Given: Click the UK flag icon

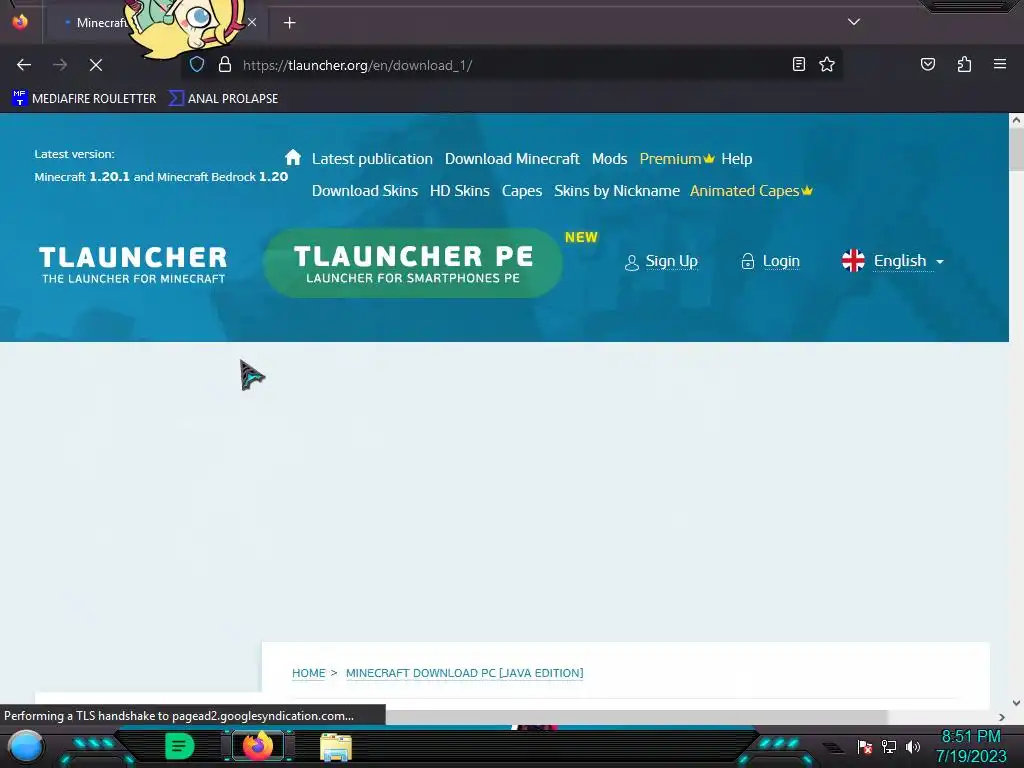Looking at the screenshot, I should click(853, 261).
